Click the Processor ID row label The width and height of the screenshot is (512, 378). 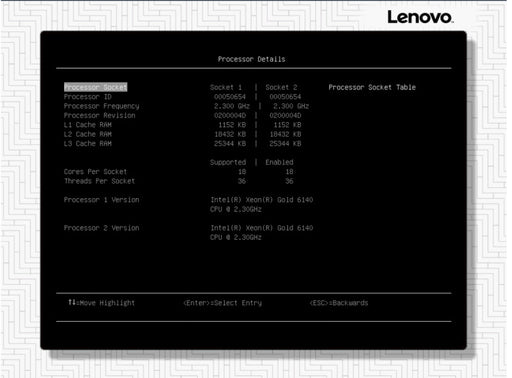point(88,97)
